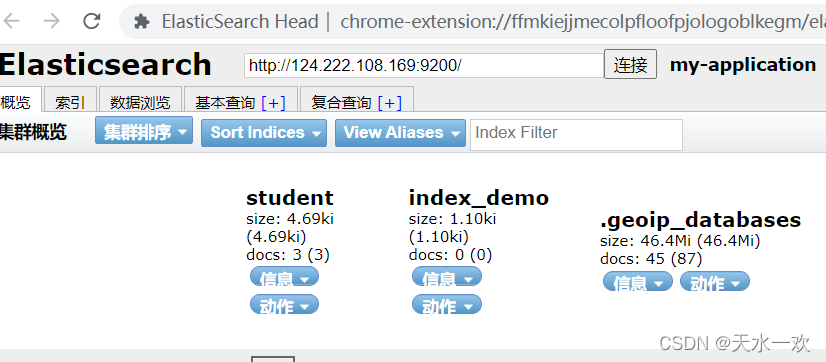Click the index_demo index name
The width and height of the screenshot is (826, 362).
[x=479, y=198]
